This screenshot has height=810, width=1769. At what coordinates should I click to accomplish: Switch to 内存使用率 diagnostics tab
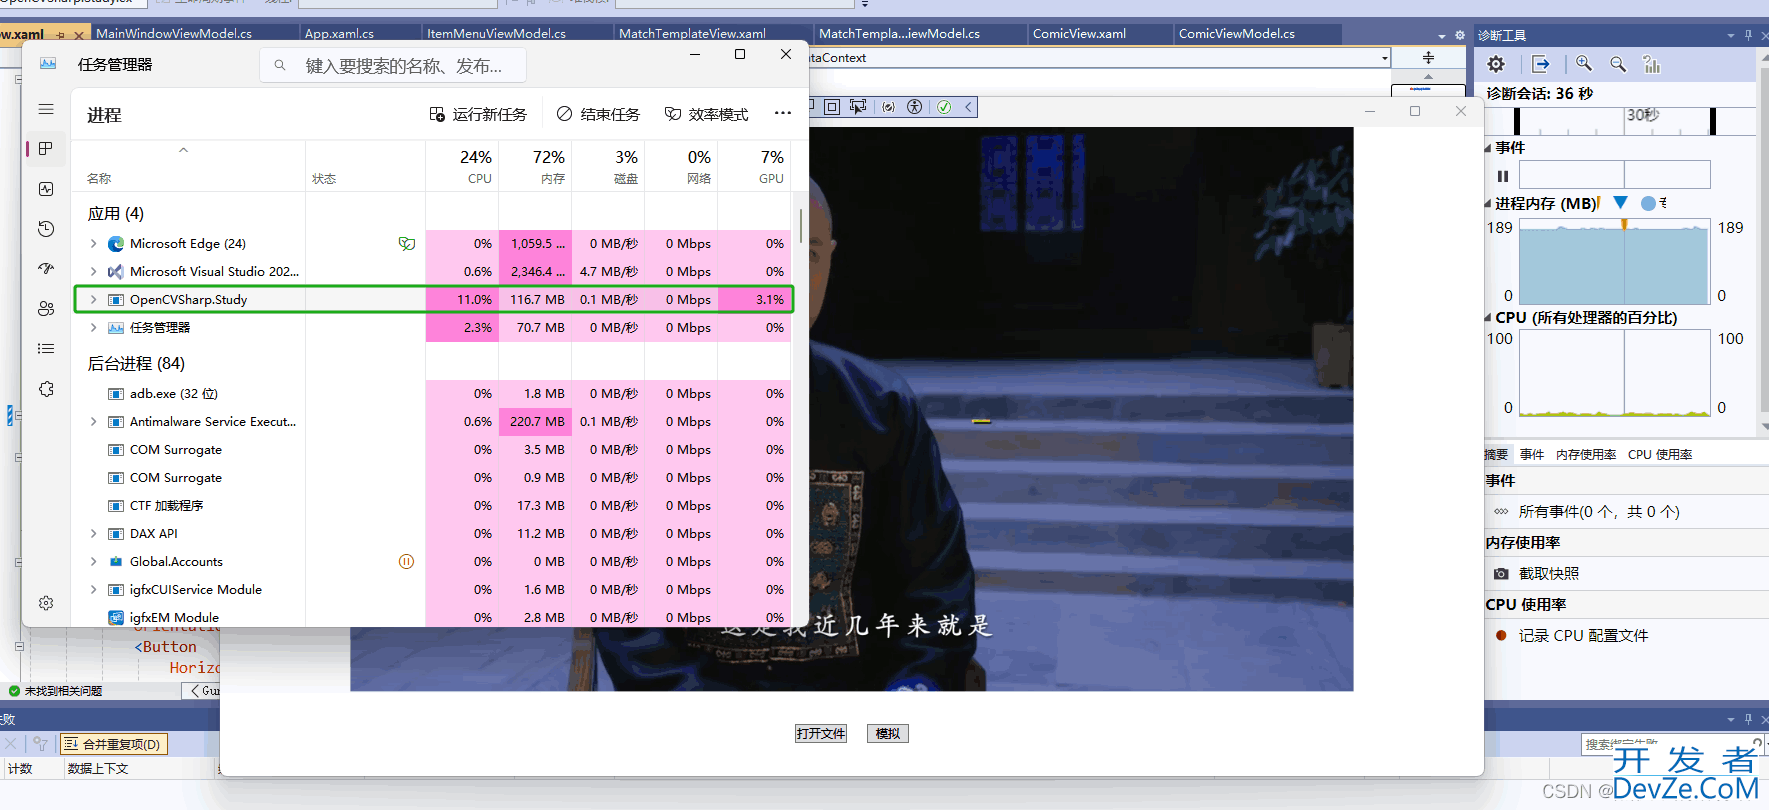pos(1585,455)
